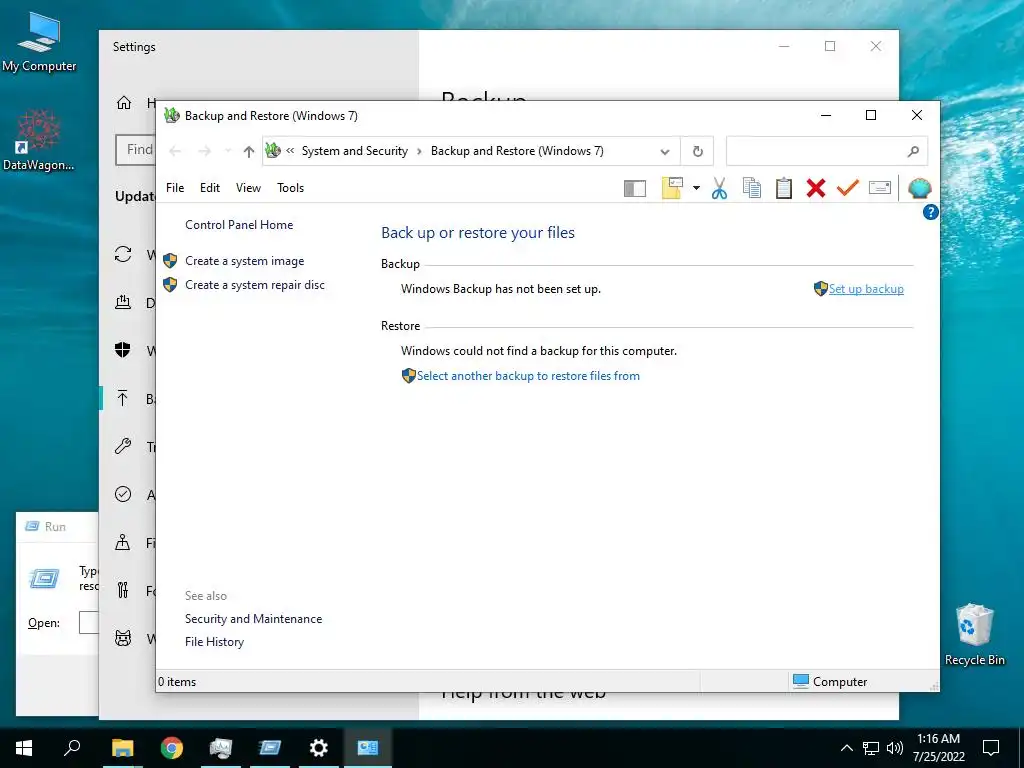Open the File menu

[175, 188]
